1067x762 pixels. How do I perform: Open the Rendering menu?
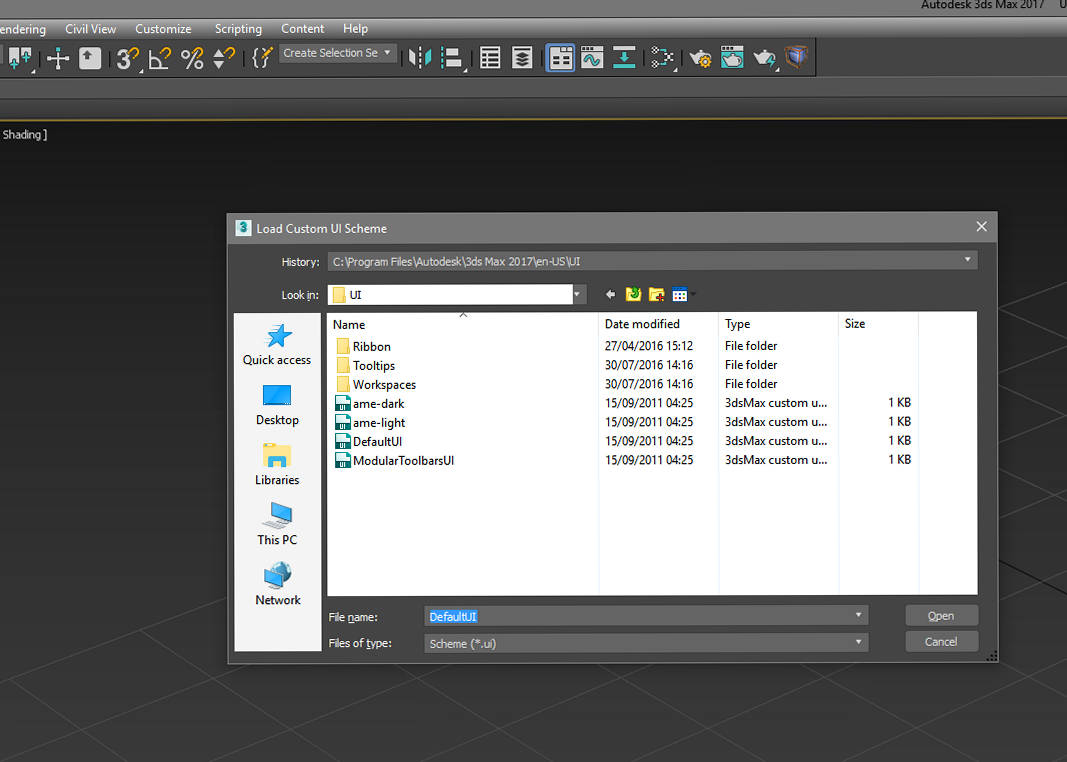click(22, 29)
